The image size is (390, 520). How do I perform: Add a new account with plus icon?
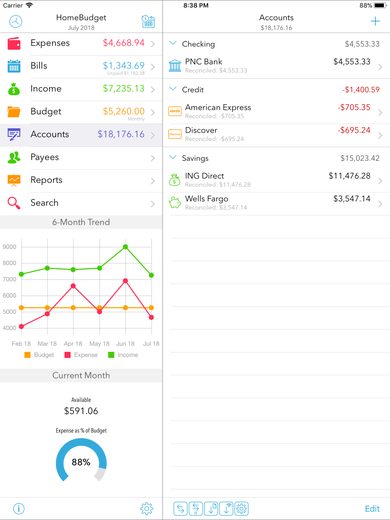click(x=375, y=21)
